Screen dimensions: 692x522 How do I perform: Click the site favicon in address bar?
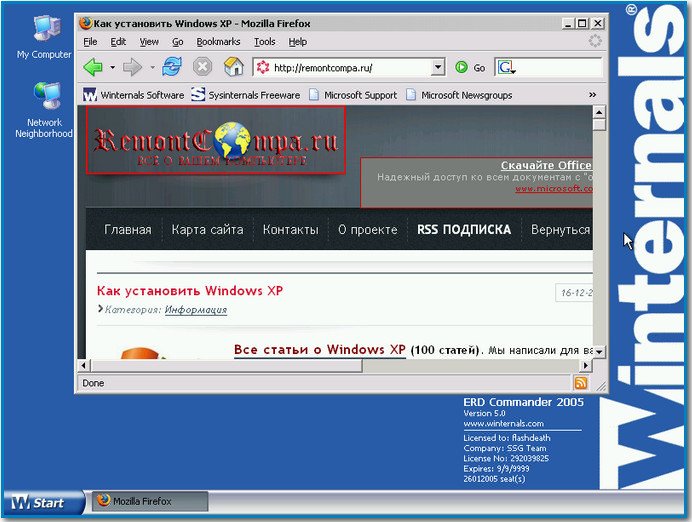263,67
